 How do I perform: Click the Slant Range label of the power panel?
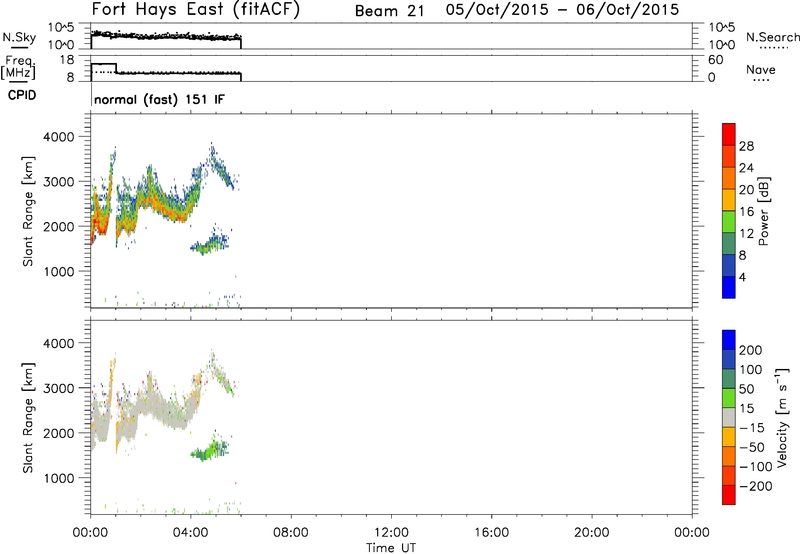(x=28, y=211)
